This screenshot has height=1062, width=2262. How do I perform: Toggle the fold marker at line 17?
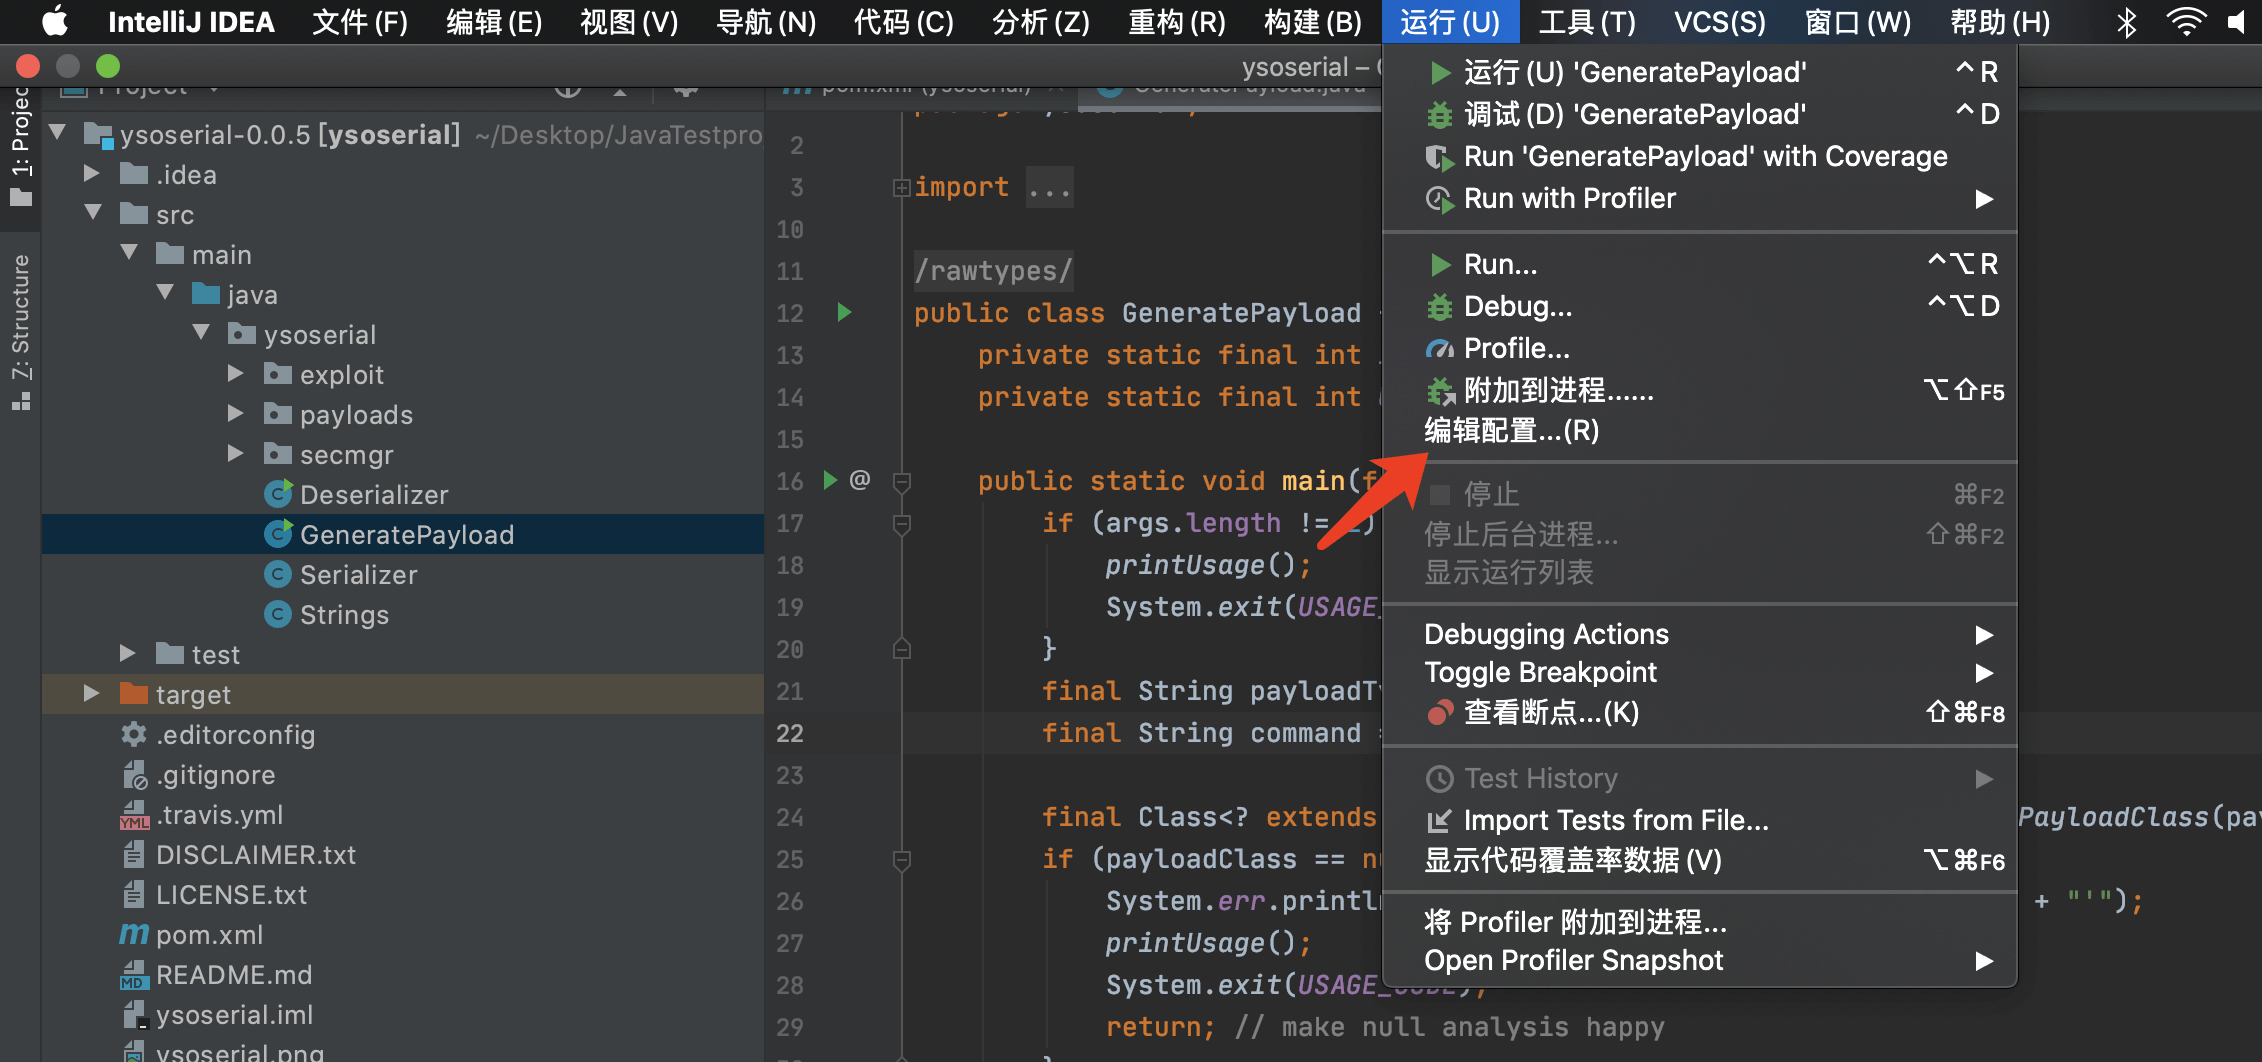[x=901, y=523]
